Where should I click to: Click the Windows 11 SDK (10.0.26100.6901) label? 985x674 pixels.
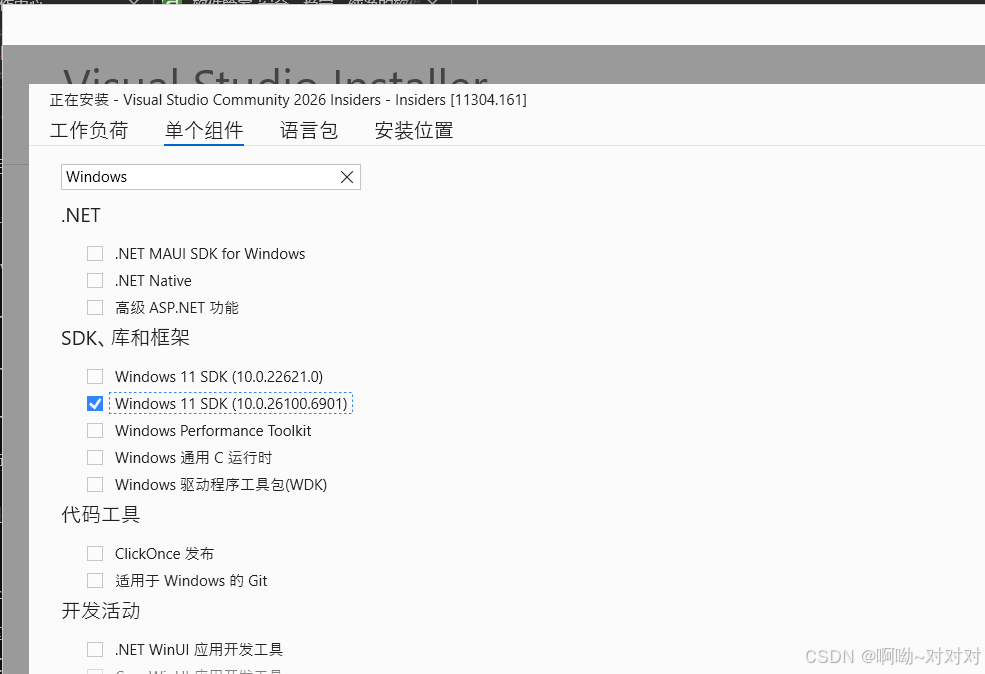pos(231,404)
